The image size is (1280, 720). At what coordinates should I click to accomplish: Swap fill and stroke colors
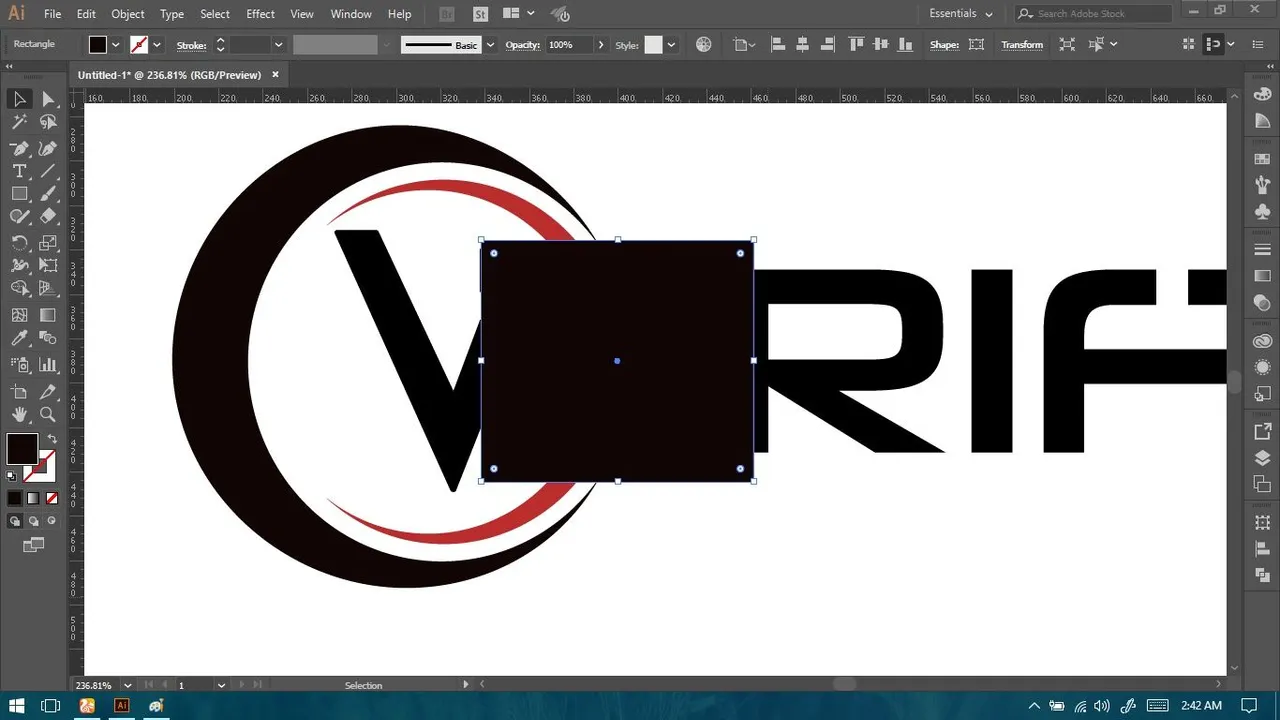click(x=51, y=439)
